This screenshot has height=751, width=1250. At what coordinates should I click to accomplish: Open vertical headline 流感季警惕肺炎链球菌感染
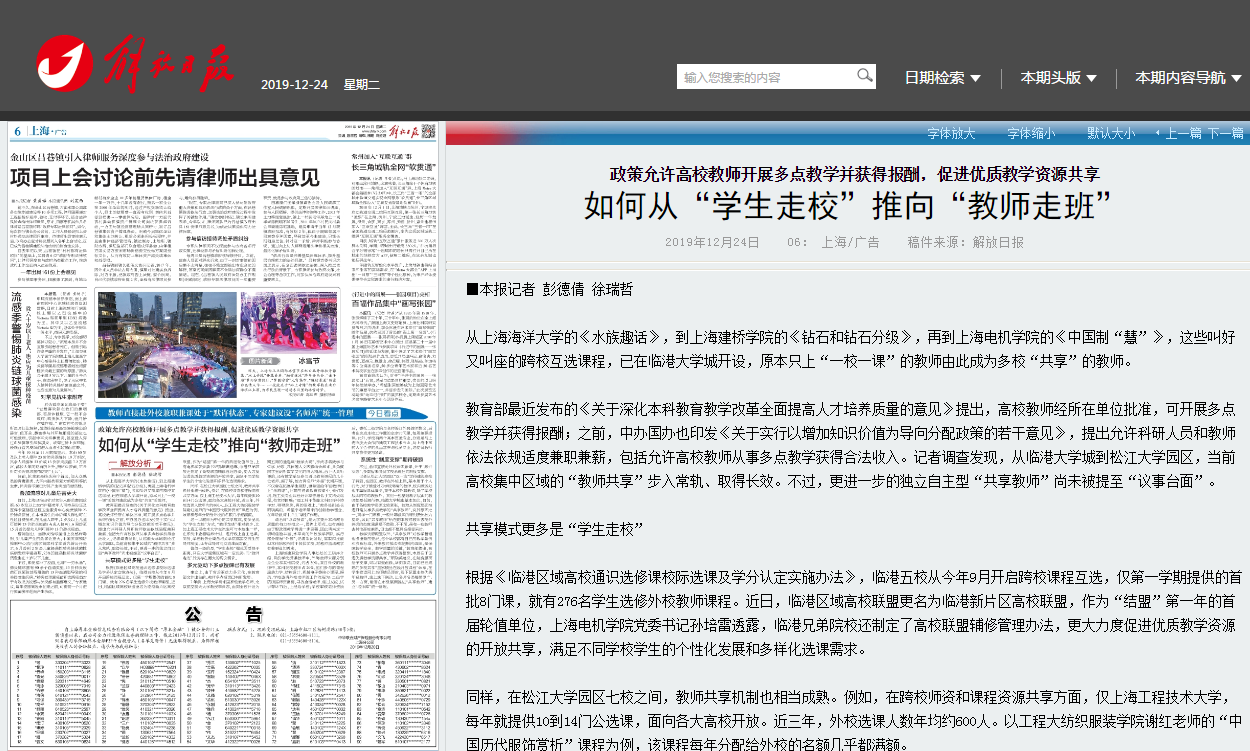point(16,354)
